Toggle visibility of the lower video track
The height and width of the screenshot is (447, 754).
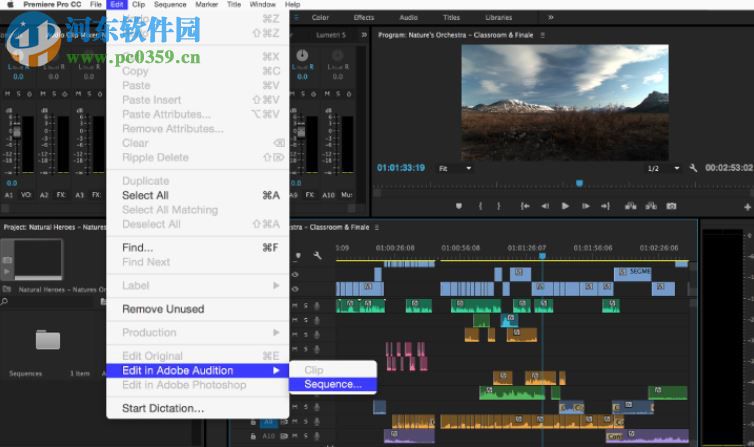(x=295, y=289)
